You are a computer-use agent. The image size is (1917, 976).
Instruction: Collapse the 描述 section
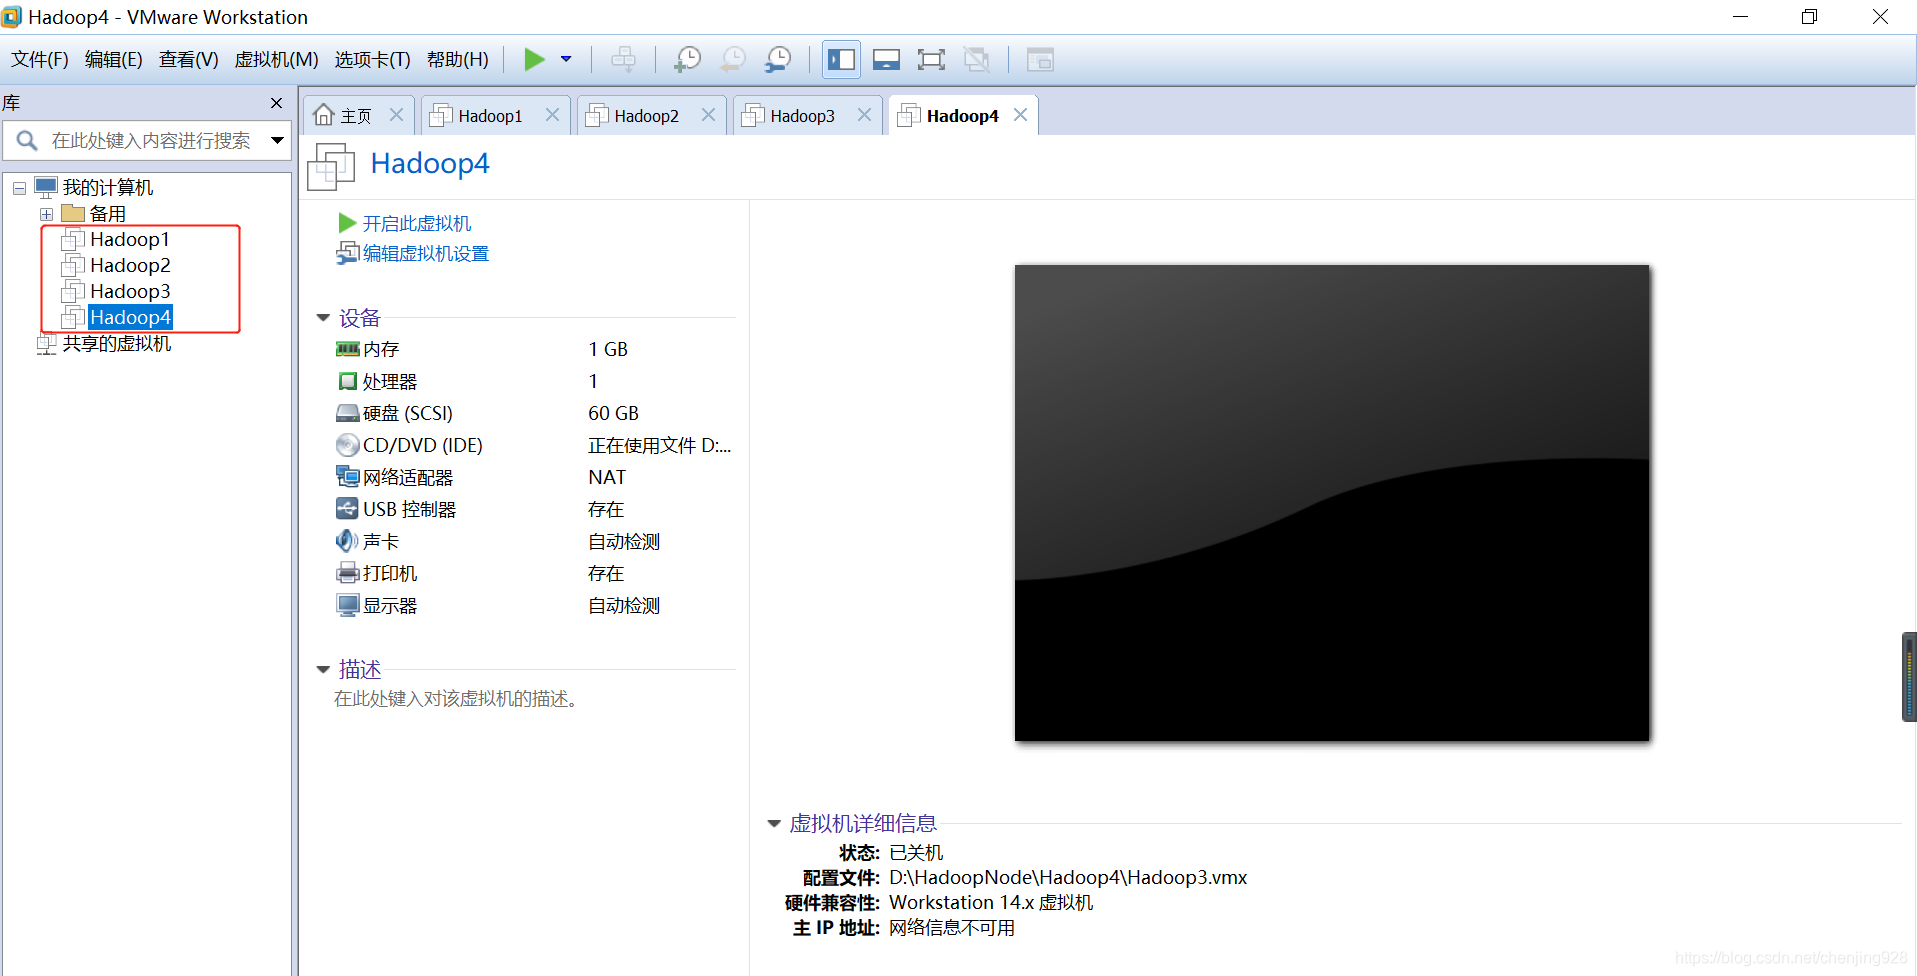click(x=323, y=670)
